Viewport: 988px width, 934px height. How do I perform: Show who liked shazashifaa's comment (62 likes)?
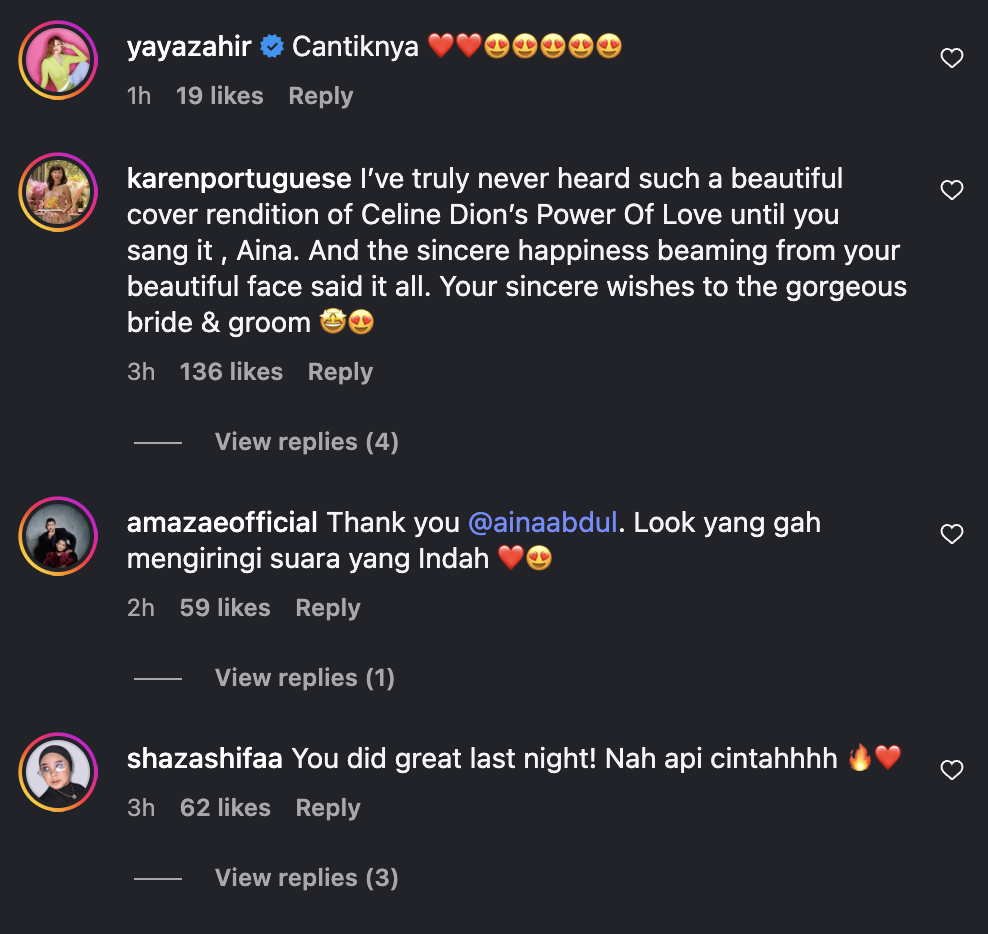click(x=225, y=808)
